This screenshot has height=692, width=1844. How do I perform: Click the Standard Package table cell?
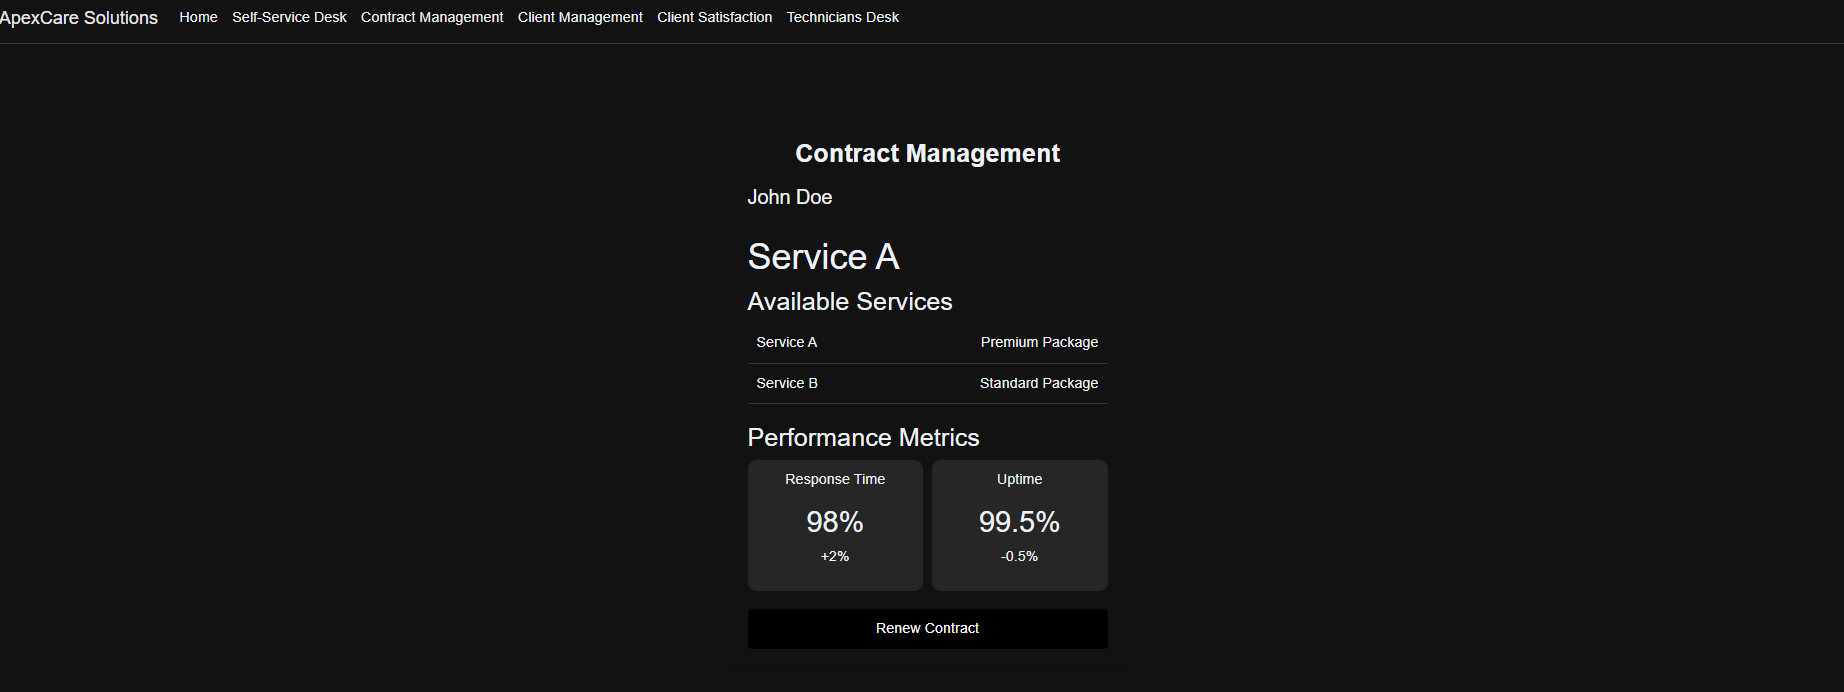(x=1038, y=383)
